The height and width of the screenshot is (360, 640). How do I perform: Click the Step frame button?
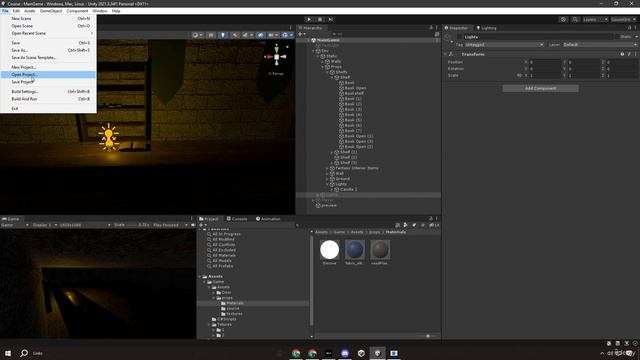331,19
